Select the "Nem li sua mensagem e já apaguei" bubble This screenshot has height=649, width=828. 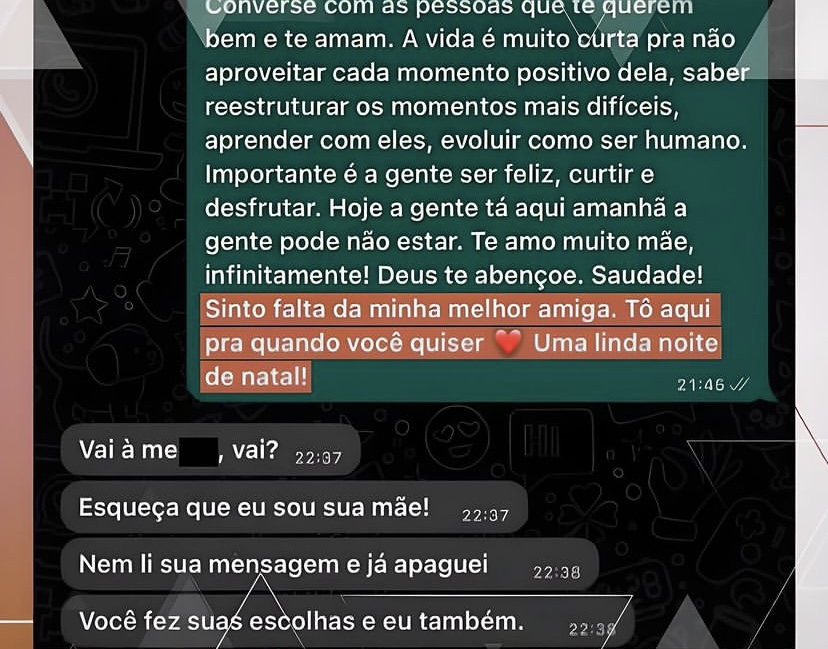330,565
